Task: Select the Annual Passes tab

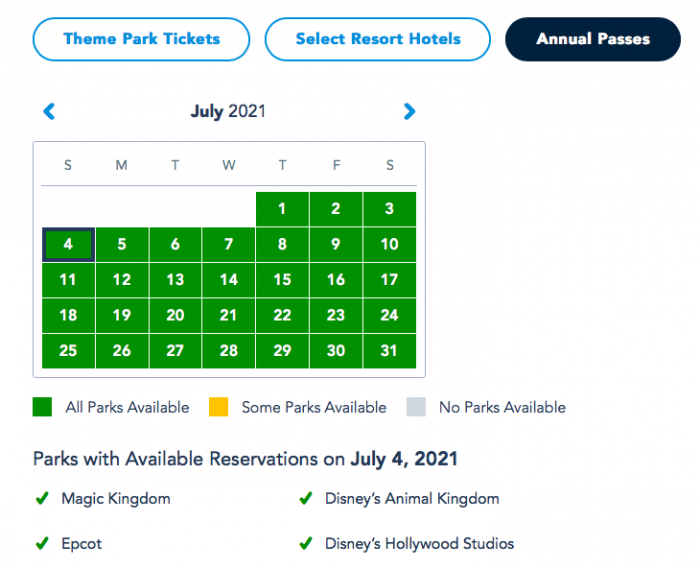Action: tap(593, 39)
